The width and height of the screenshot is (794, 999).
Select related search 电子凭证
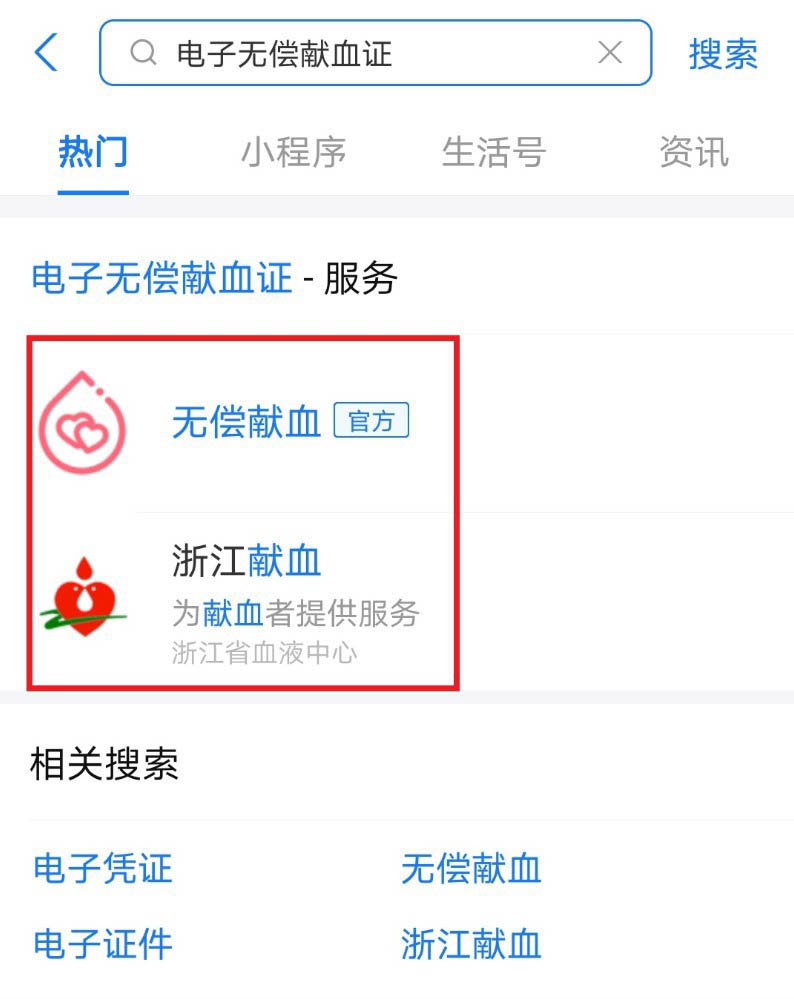[x=103, y=869]
